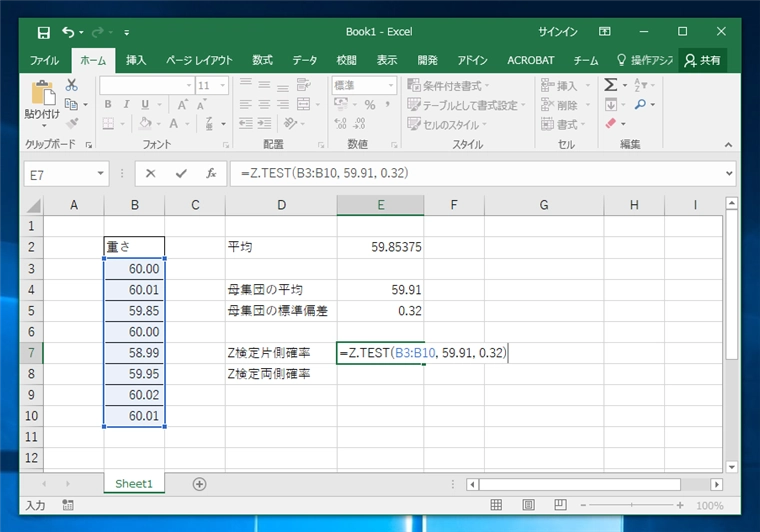760x532 pixels.
Task: Click the Font Color A icon
Action: pos(174,124)
